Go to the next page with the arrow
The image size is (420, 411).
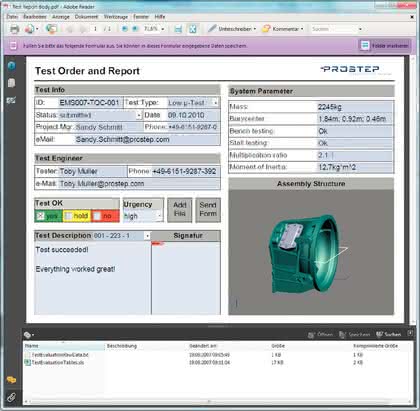pos(83,29)
